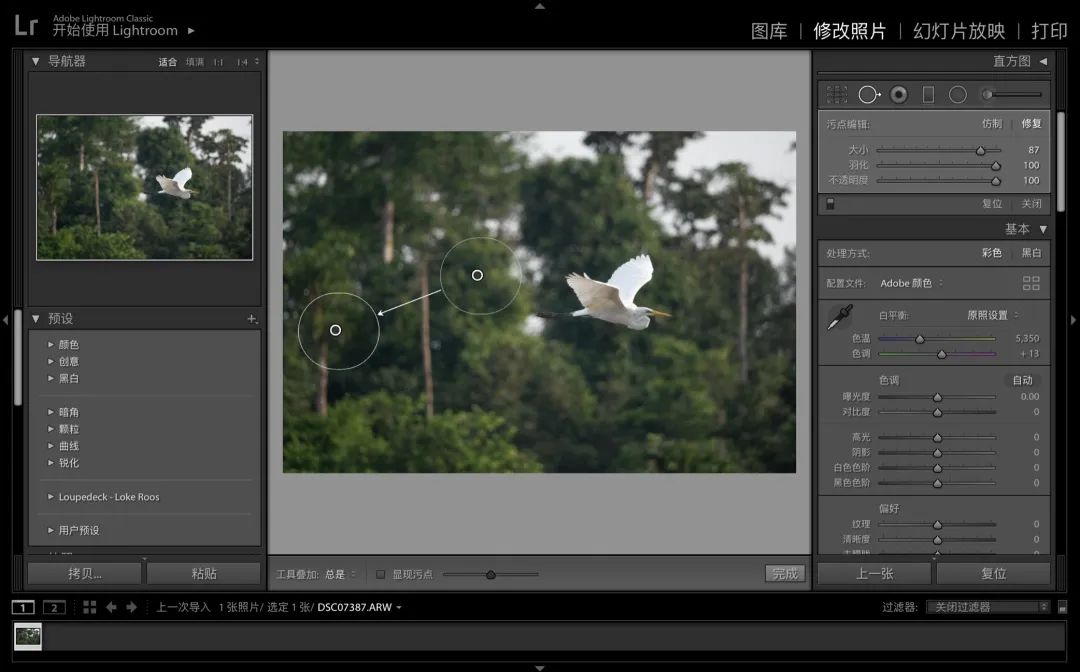Select the spot removal tool icon
The image size is (1080, 672).
point(868,94)
